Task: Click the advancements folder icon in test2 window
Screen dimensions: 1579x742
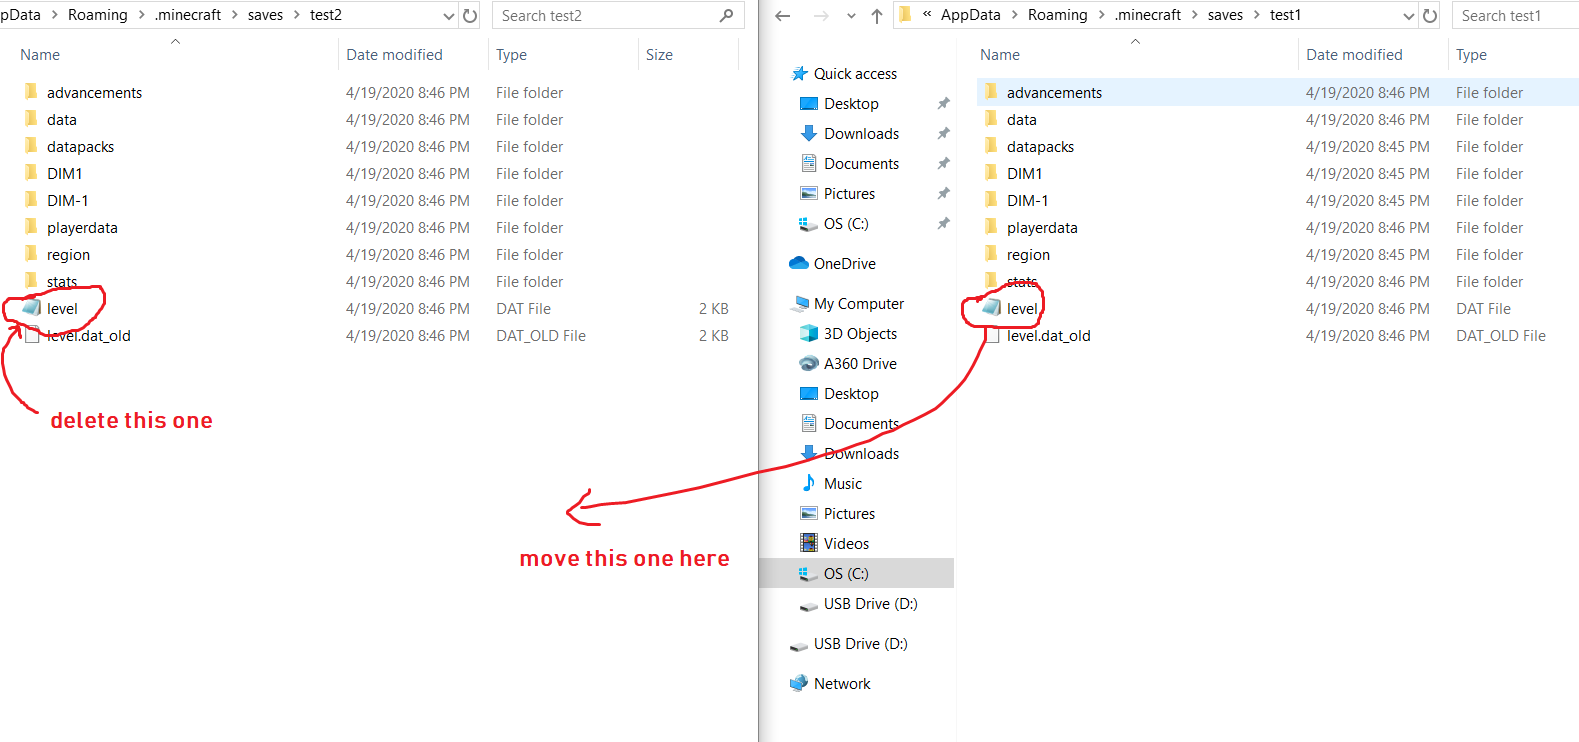Action: (x=31, y=92)
